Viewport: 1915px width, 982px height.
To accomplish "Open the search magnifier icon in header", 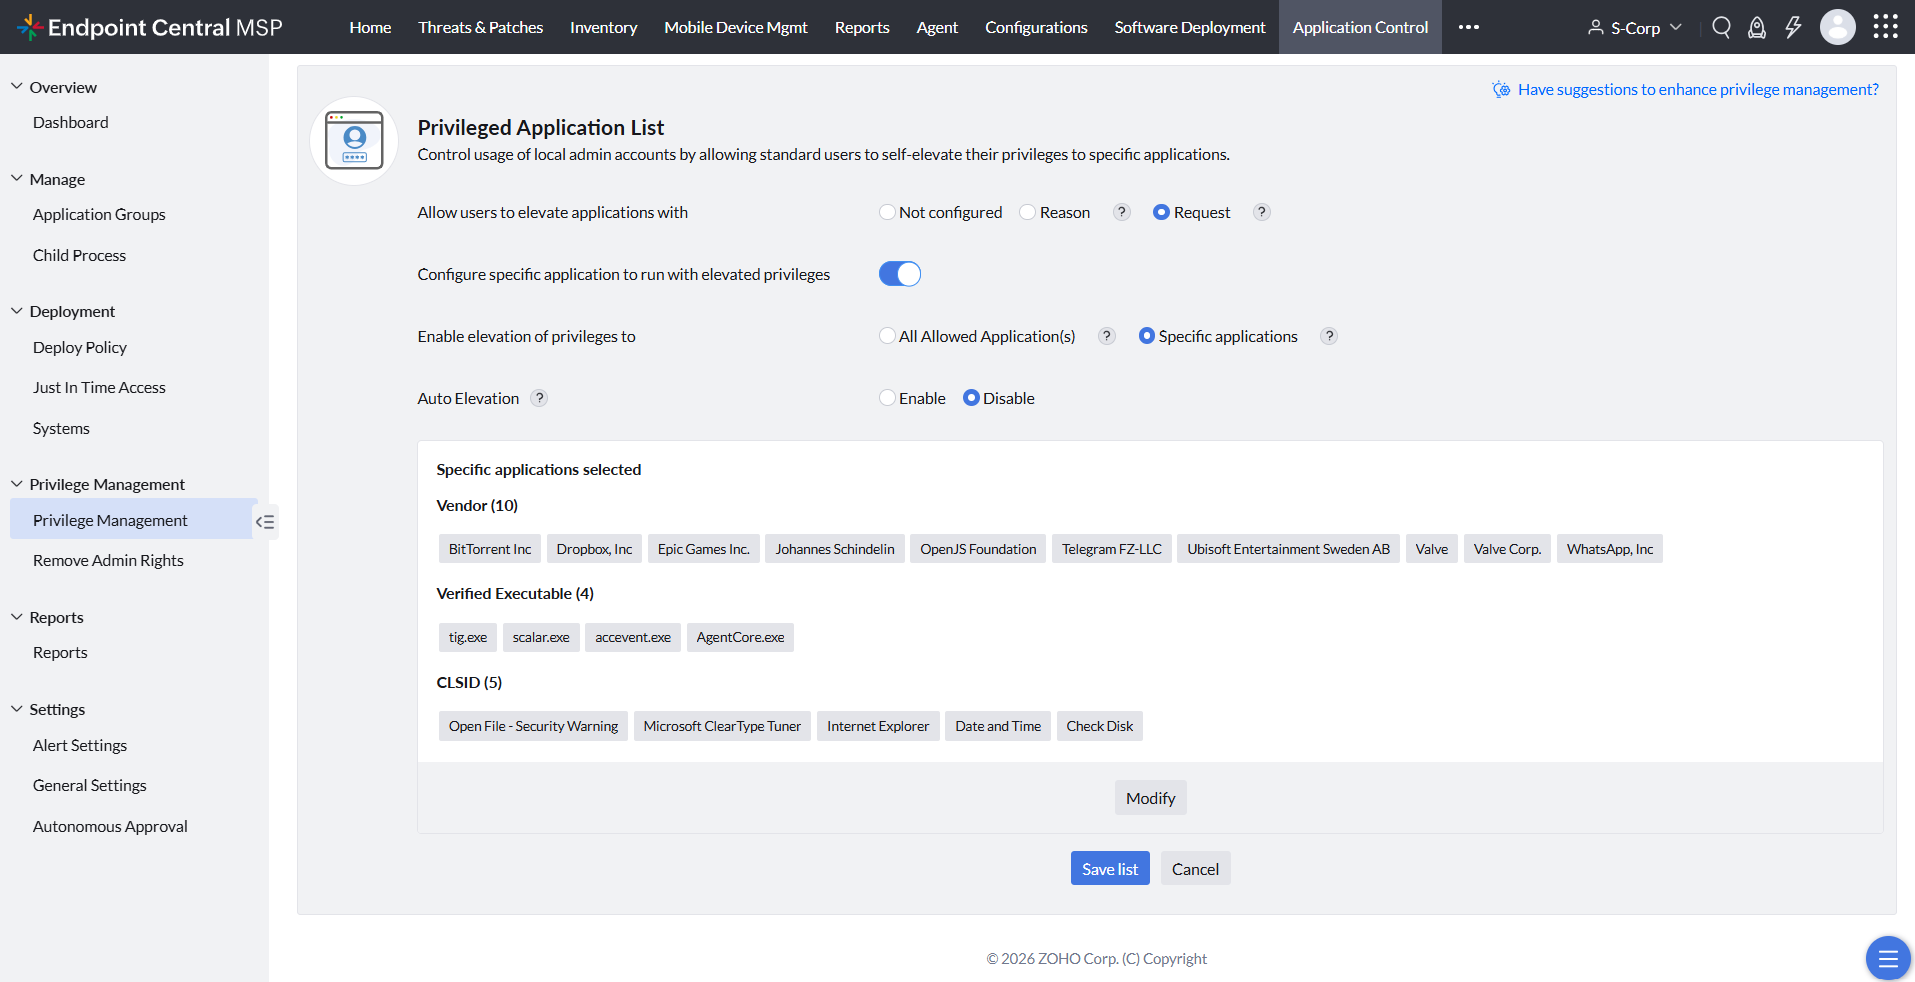I will pos(1721,27).
